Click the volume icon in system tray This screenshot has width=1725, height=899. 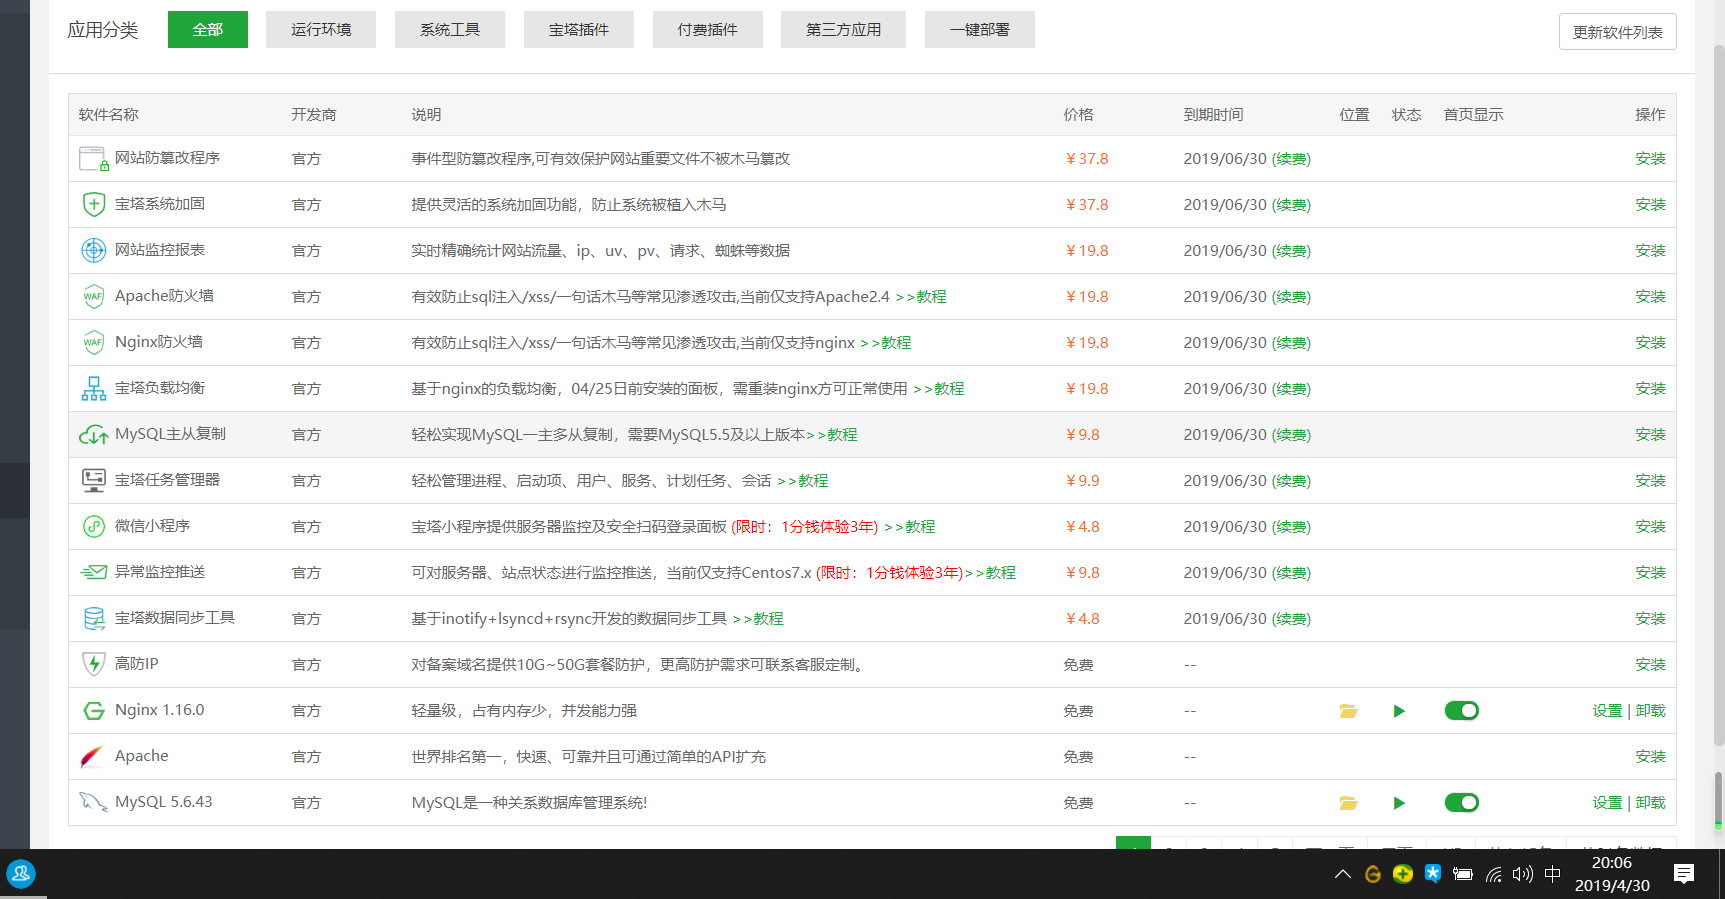point(1522,874)
